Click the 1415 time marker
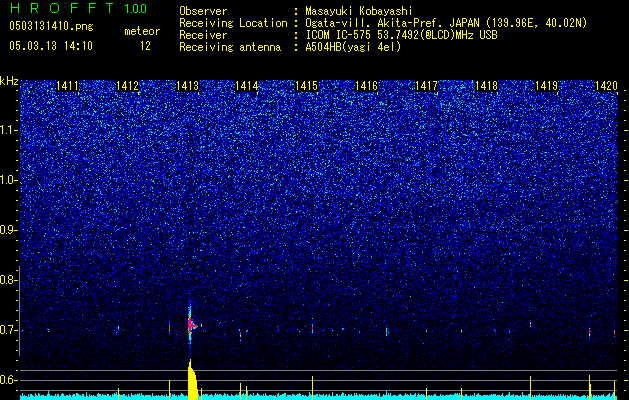Image resolution: width=629 pixels, height=400 pixels. coord(306,86)
